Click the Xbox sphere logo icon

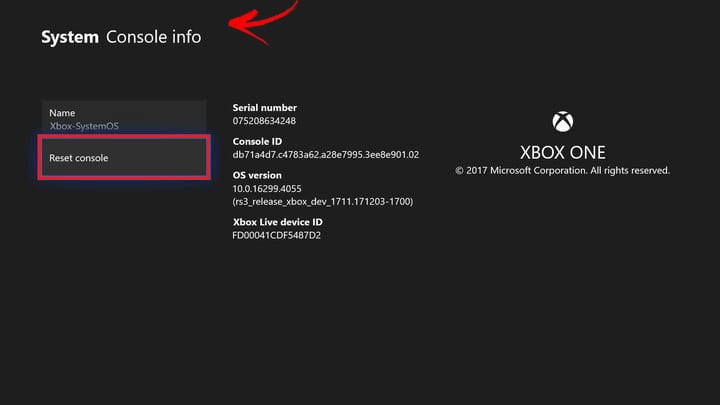click(x=562, y=122)
